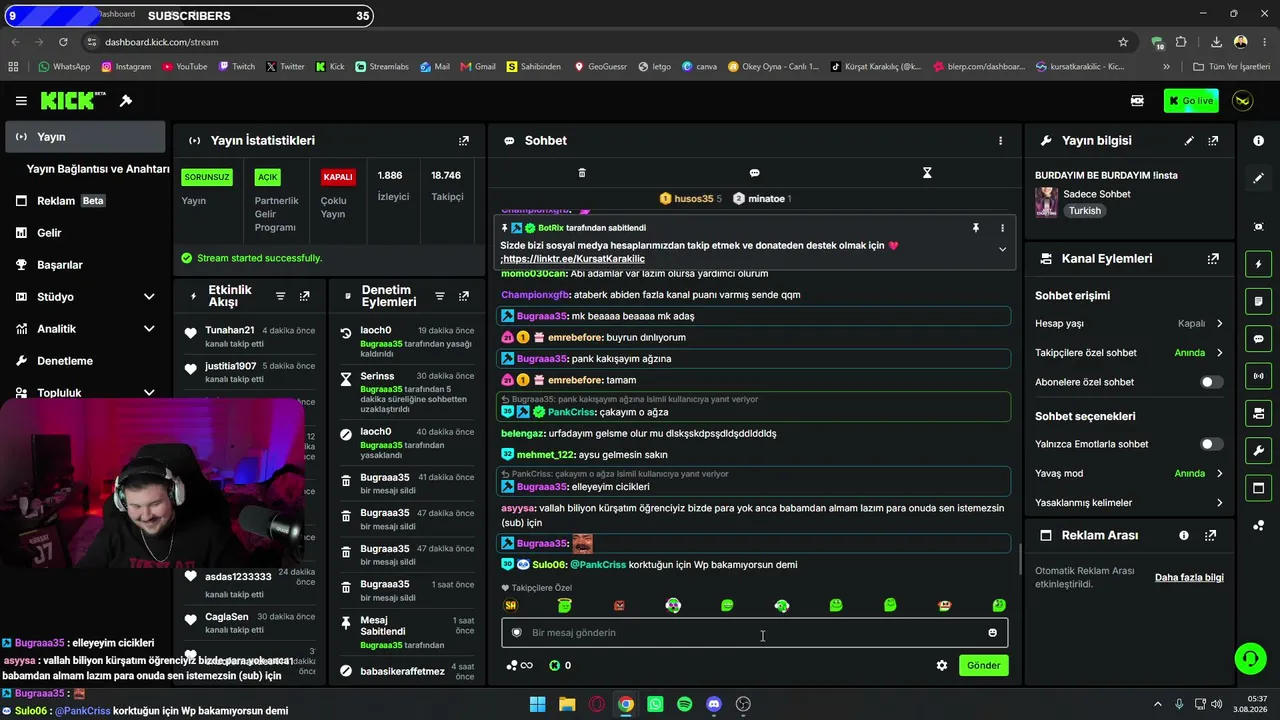The image size is (1280, 720).
Task: Click the channel points icon below chat input
Action: [555, 666]
